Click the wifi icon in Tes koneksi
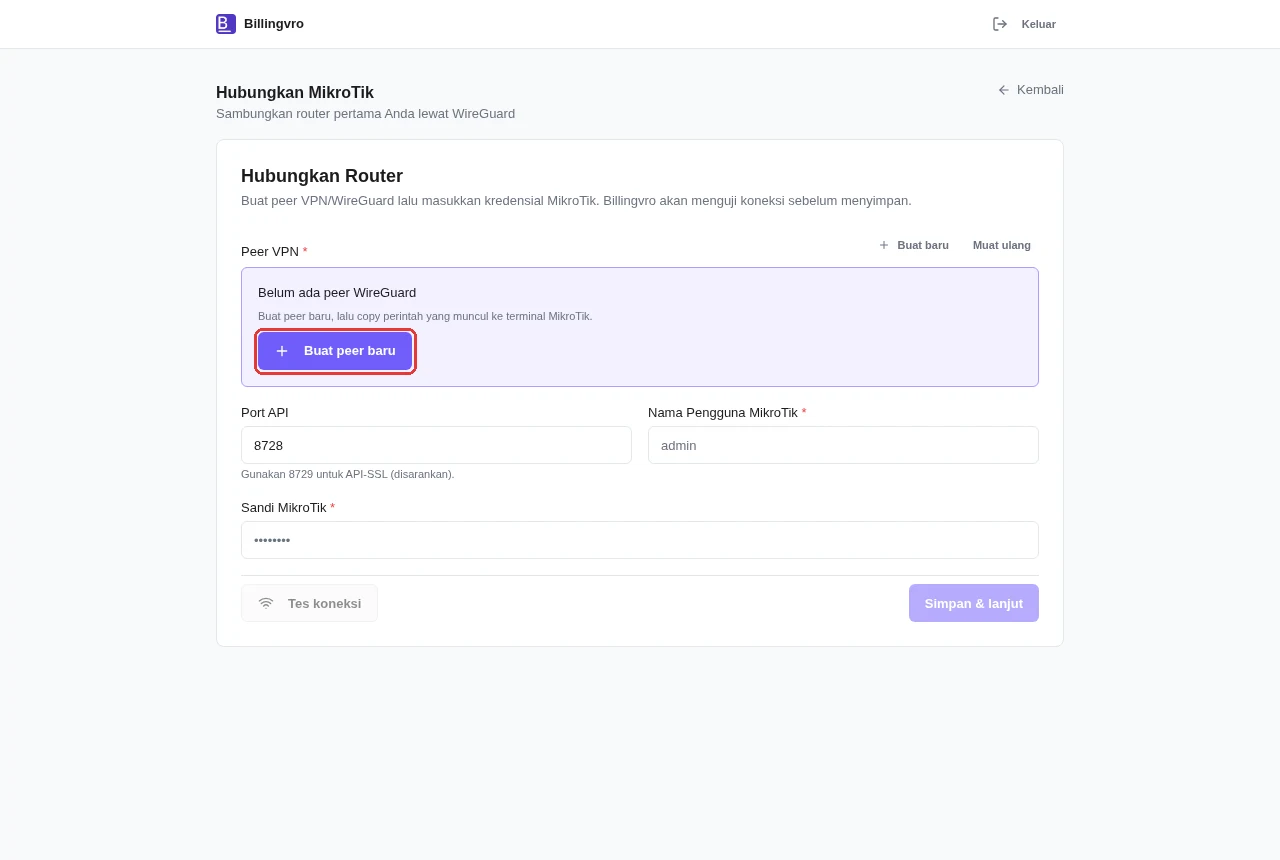This screenshot has width=1280, height=860. [x=266, y=603]
